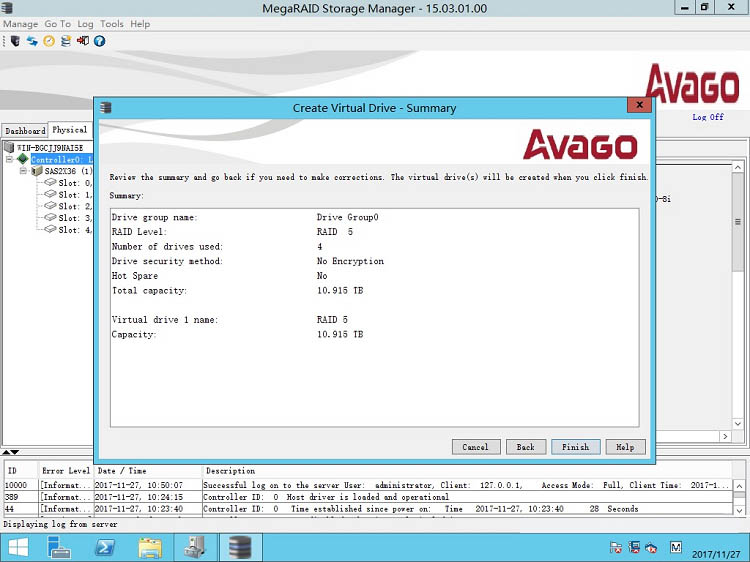Open File Explorer from the taskbar
The image size is (750, 562).
click(150, 548)
